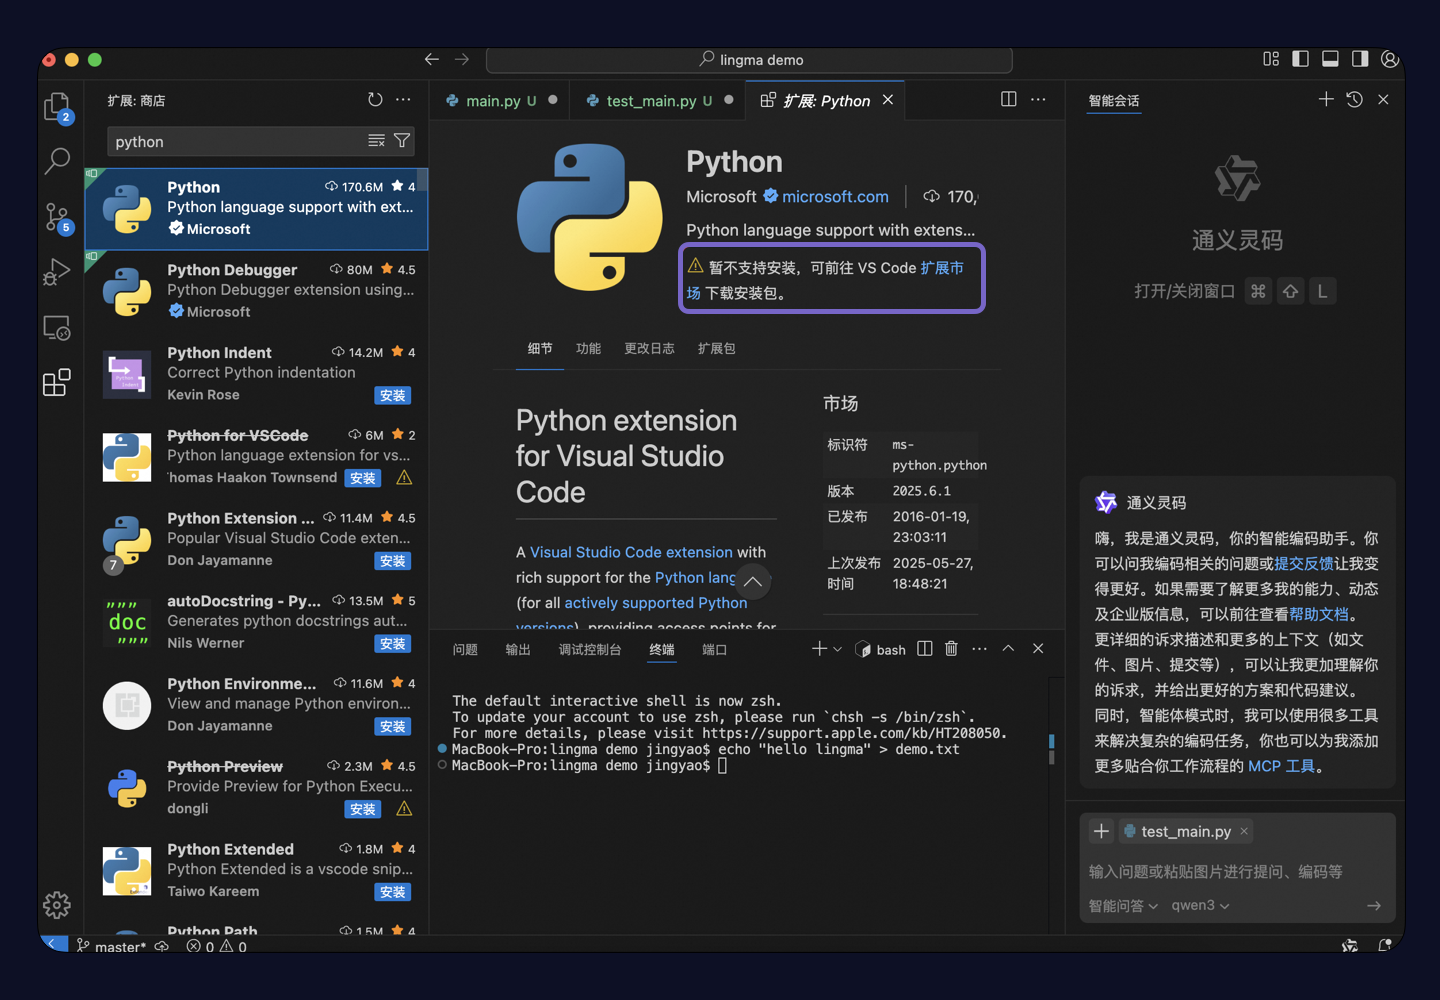Open terminal panel more actions
The height and width of the screenshot is (1000, 1440).
point(979,649)
